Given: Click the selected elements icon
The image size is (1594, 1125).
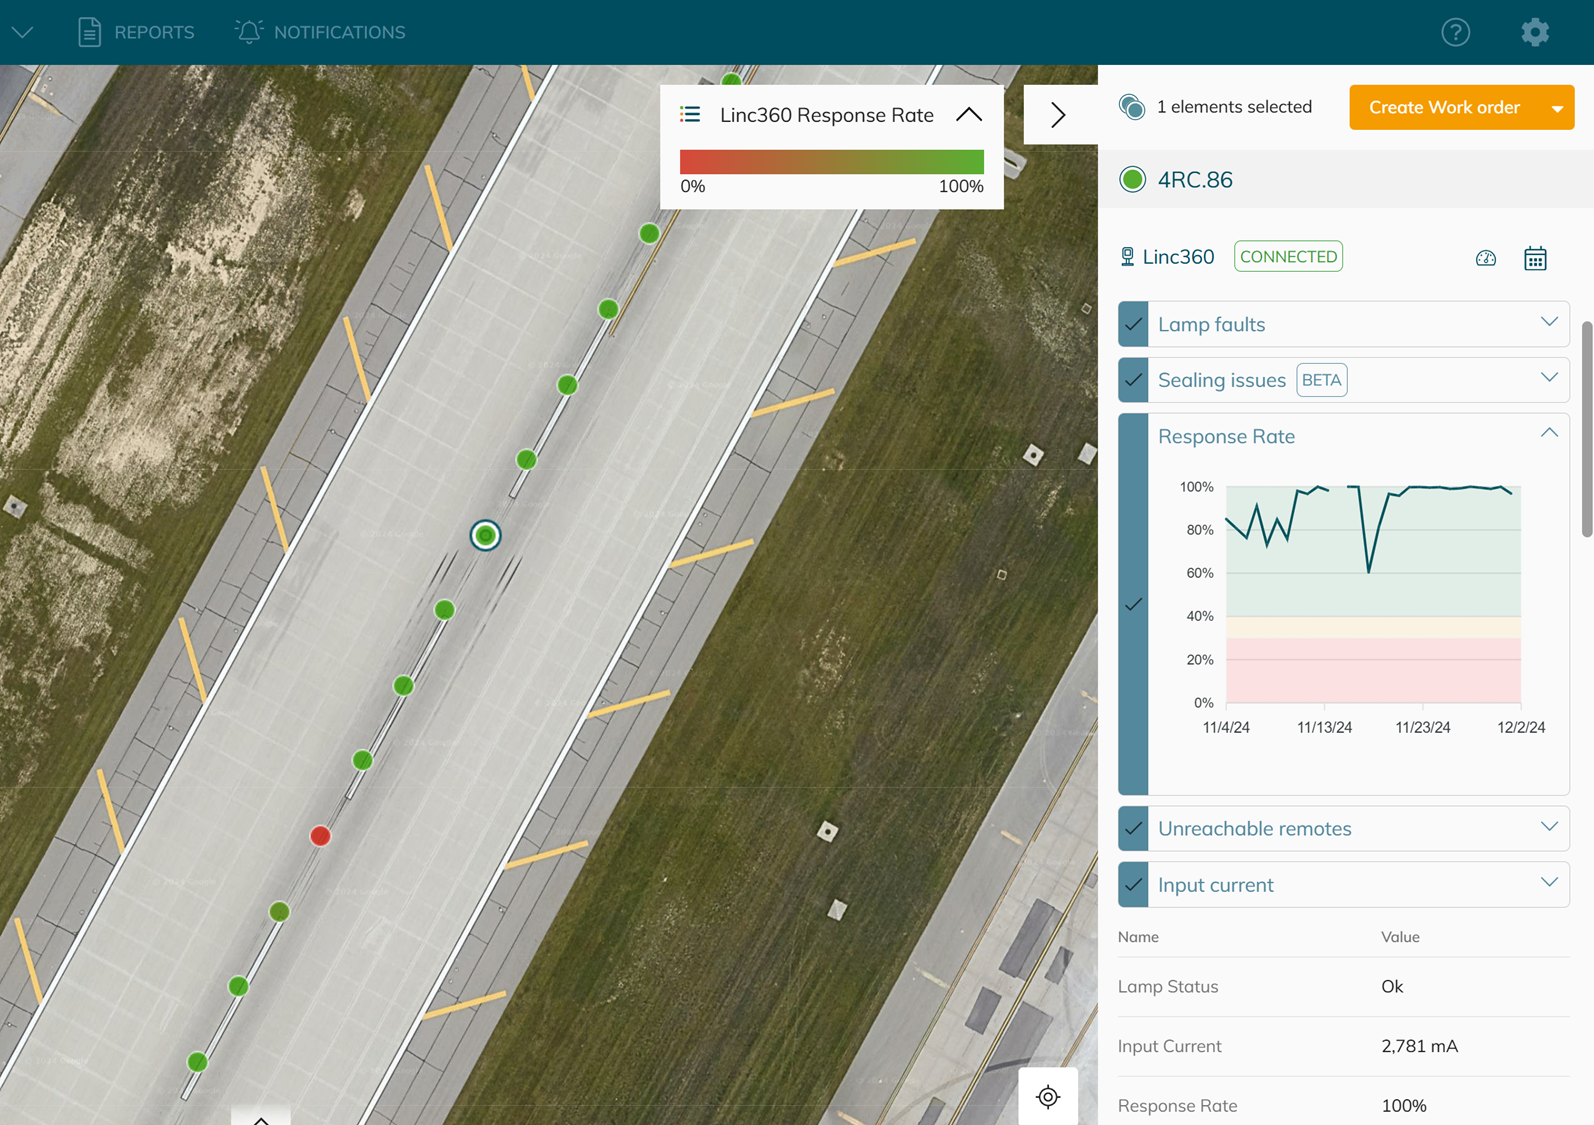Looking at the screenshot, I should 1131,107.
